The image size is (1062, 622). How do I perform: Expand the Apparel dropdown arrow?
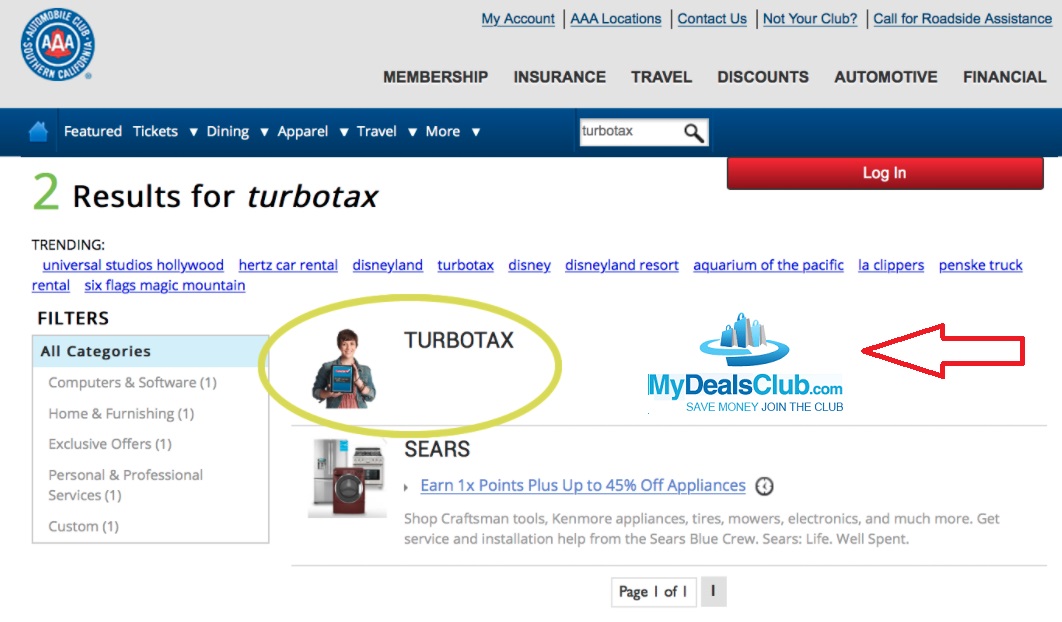344,132
